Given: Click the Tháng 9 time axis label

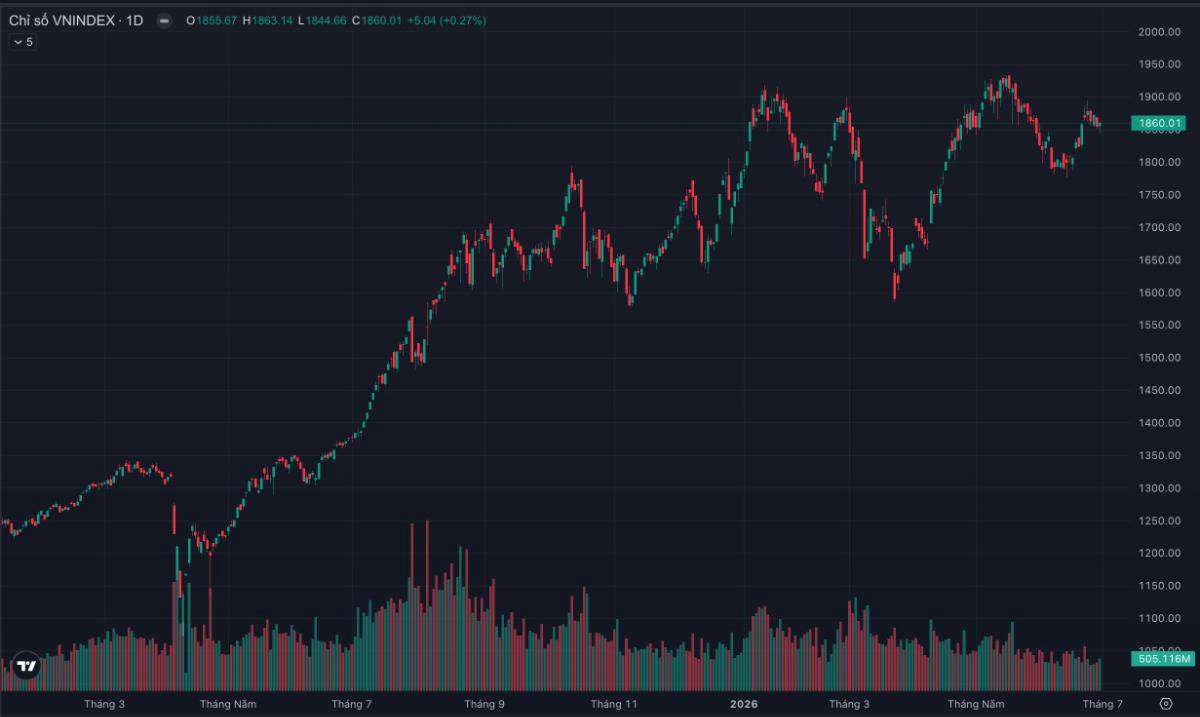Looking at the screenshot, I should point(485,704).
